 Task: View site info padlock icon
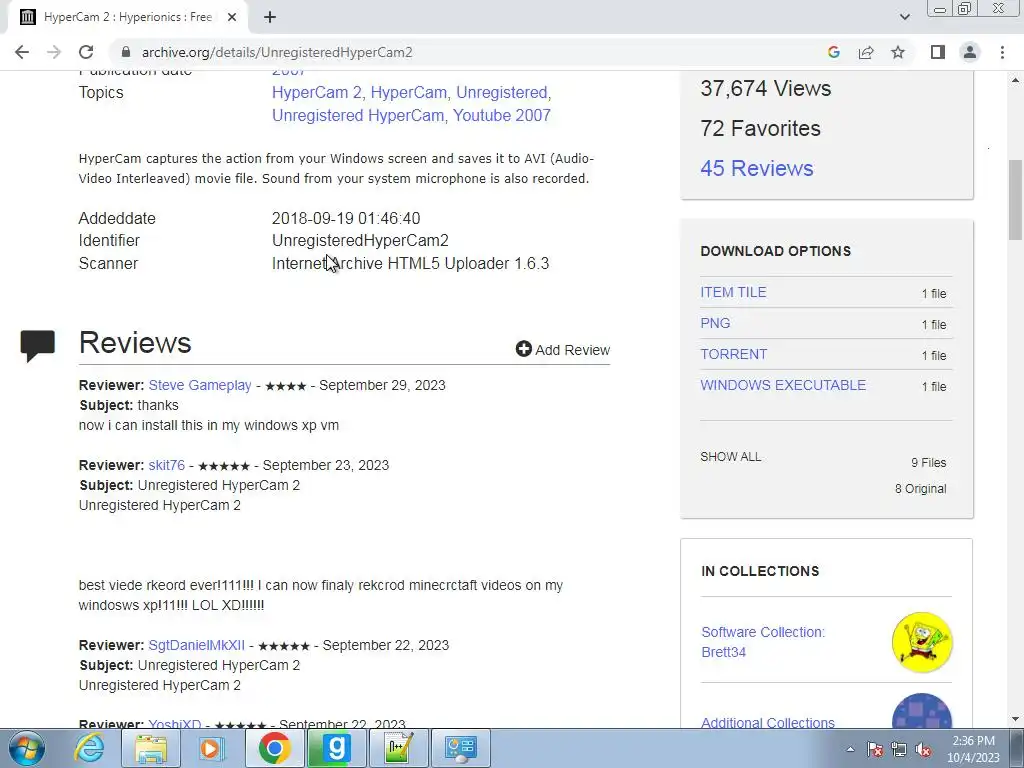[126, 52]
